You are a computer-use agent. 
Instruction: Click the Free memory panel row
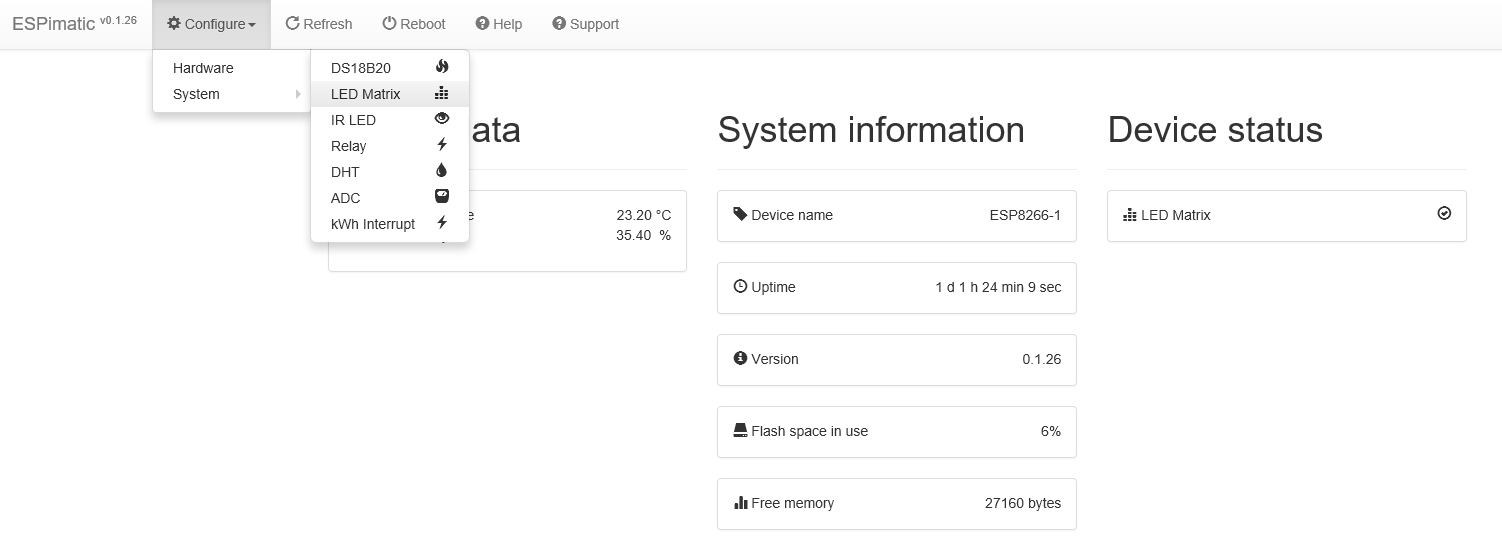click(x=896, y=503)
